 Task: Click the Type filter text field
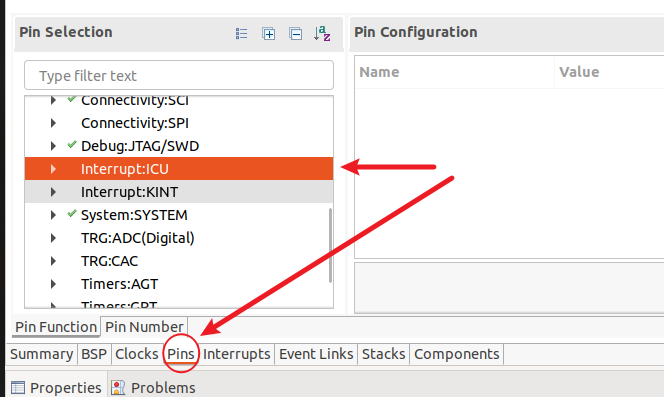179,75
